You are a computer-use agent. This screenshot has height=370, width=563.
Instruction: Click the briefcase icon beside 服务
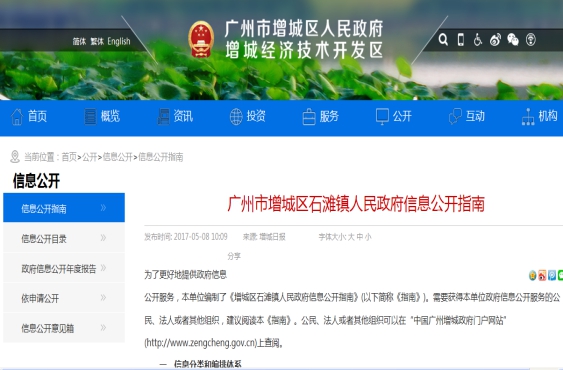tap(309, 117)
